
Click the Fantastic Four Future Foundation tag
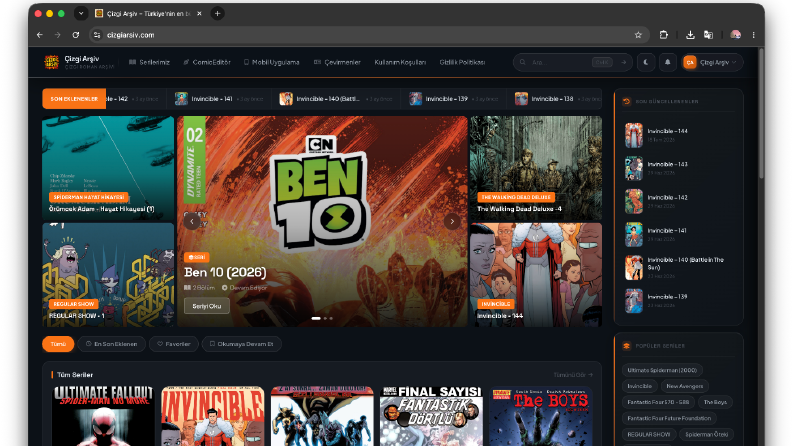point(669,418)
